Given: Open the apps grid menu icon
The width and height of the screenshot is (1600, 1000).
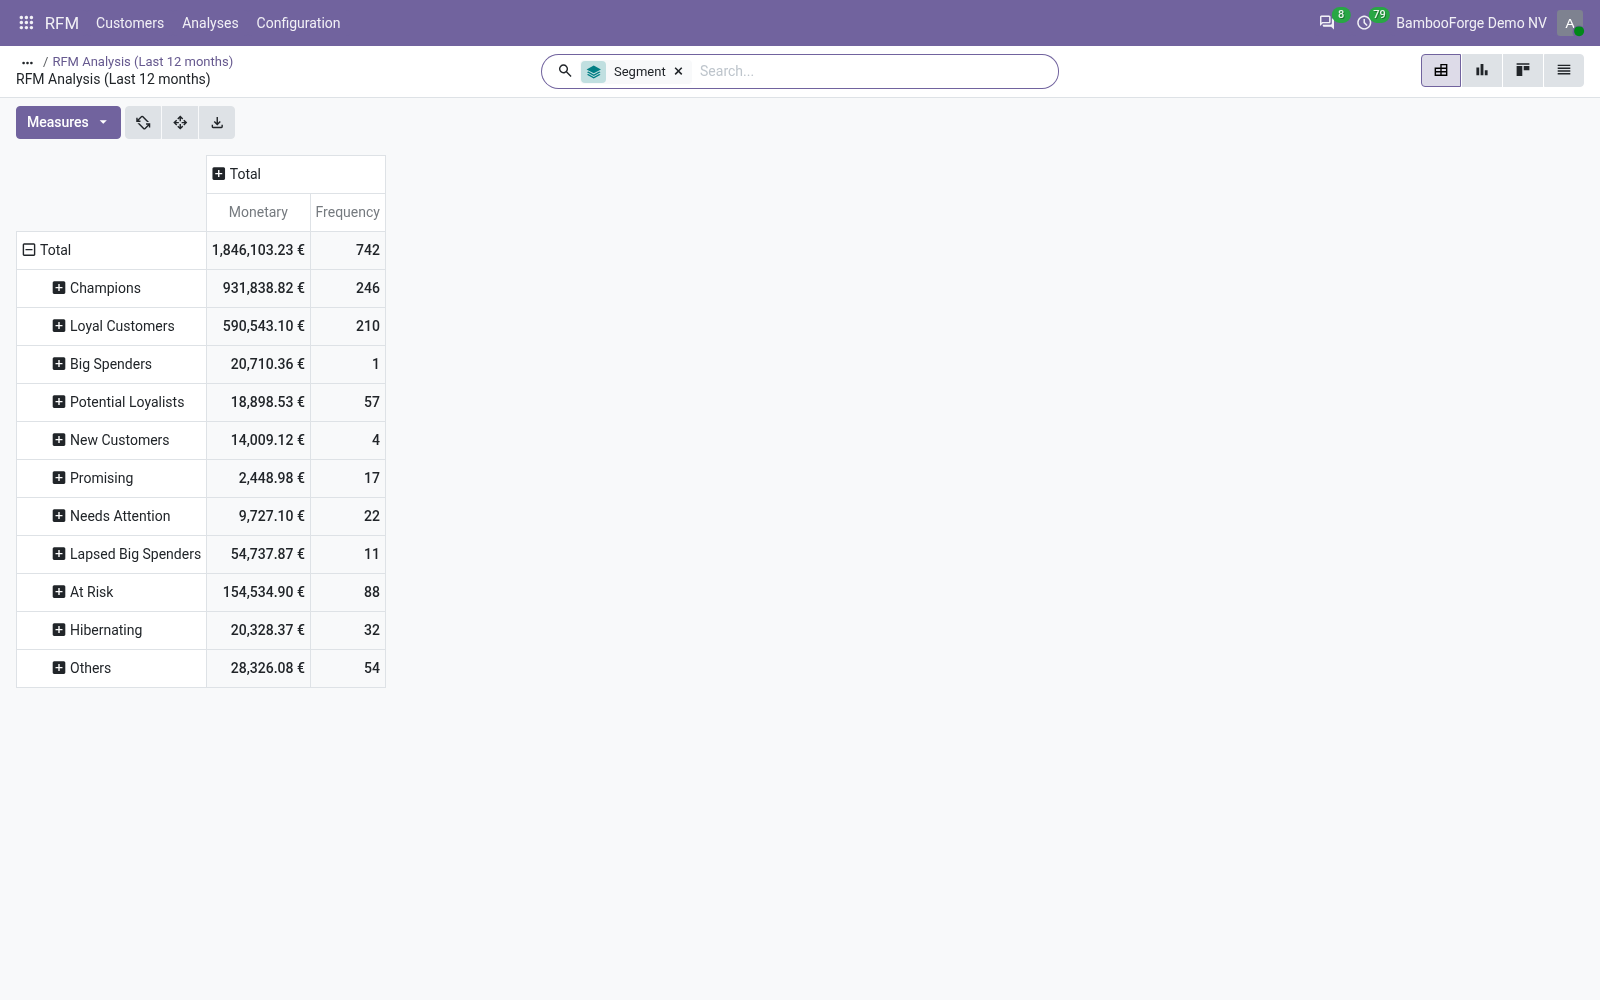Looking at the screenshot, I should [x=27, y=23].
